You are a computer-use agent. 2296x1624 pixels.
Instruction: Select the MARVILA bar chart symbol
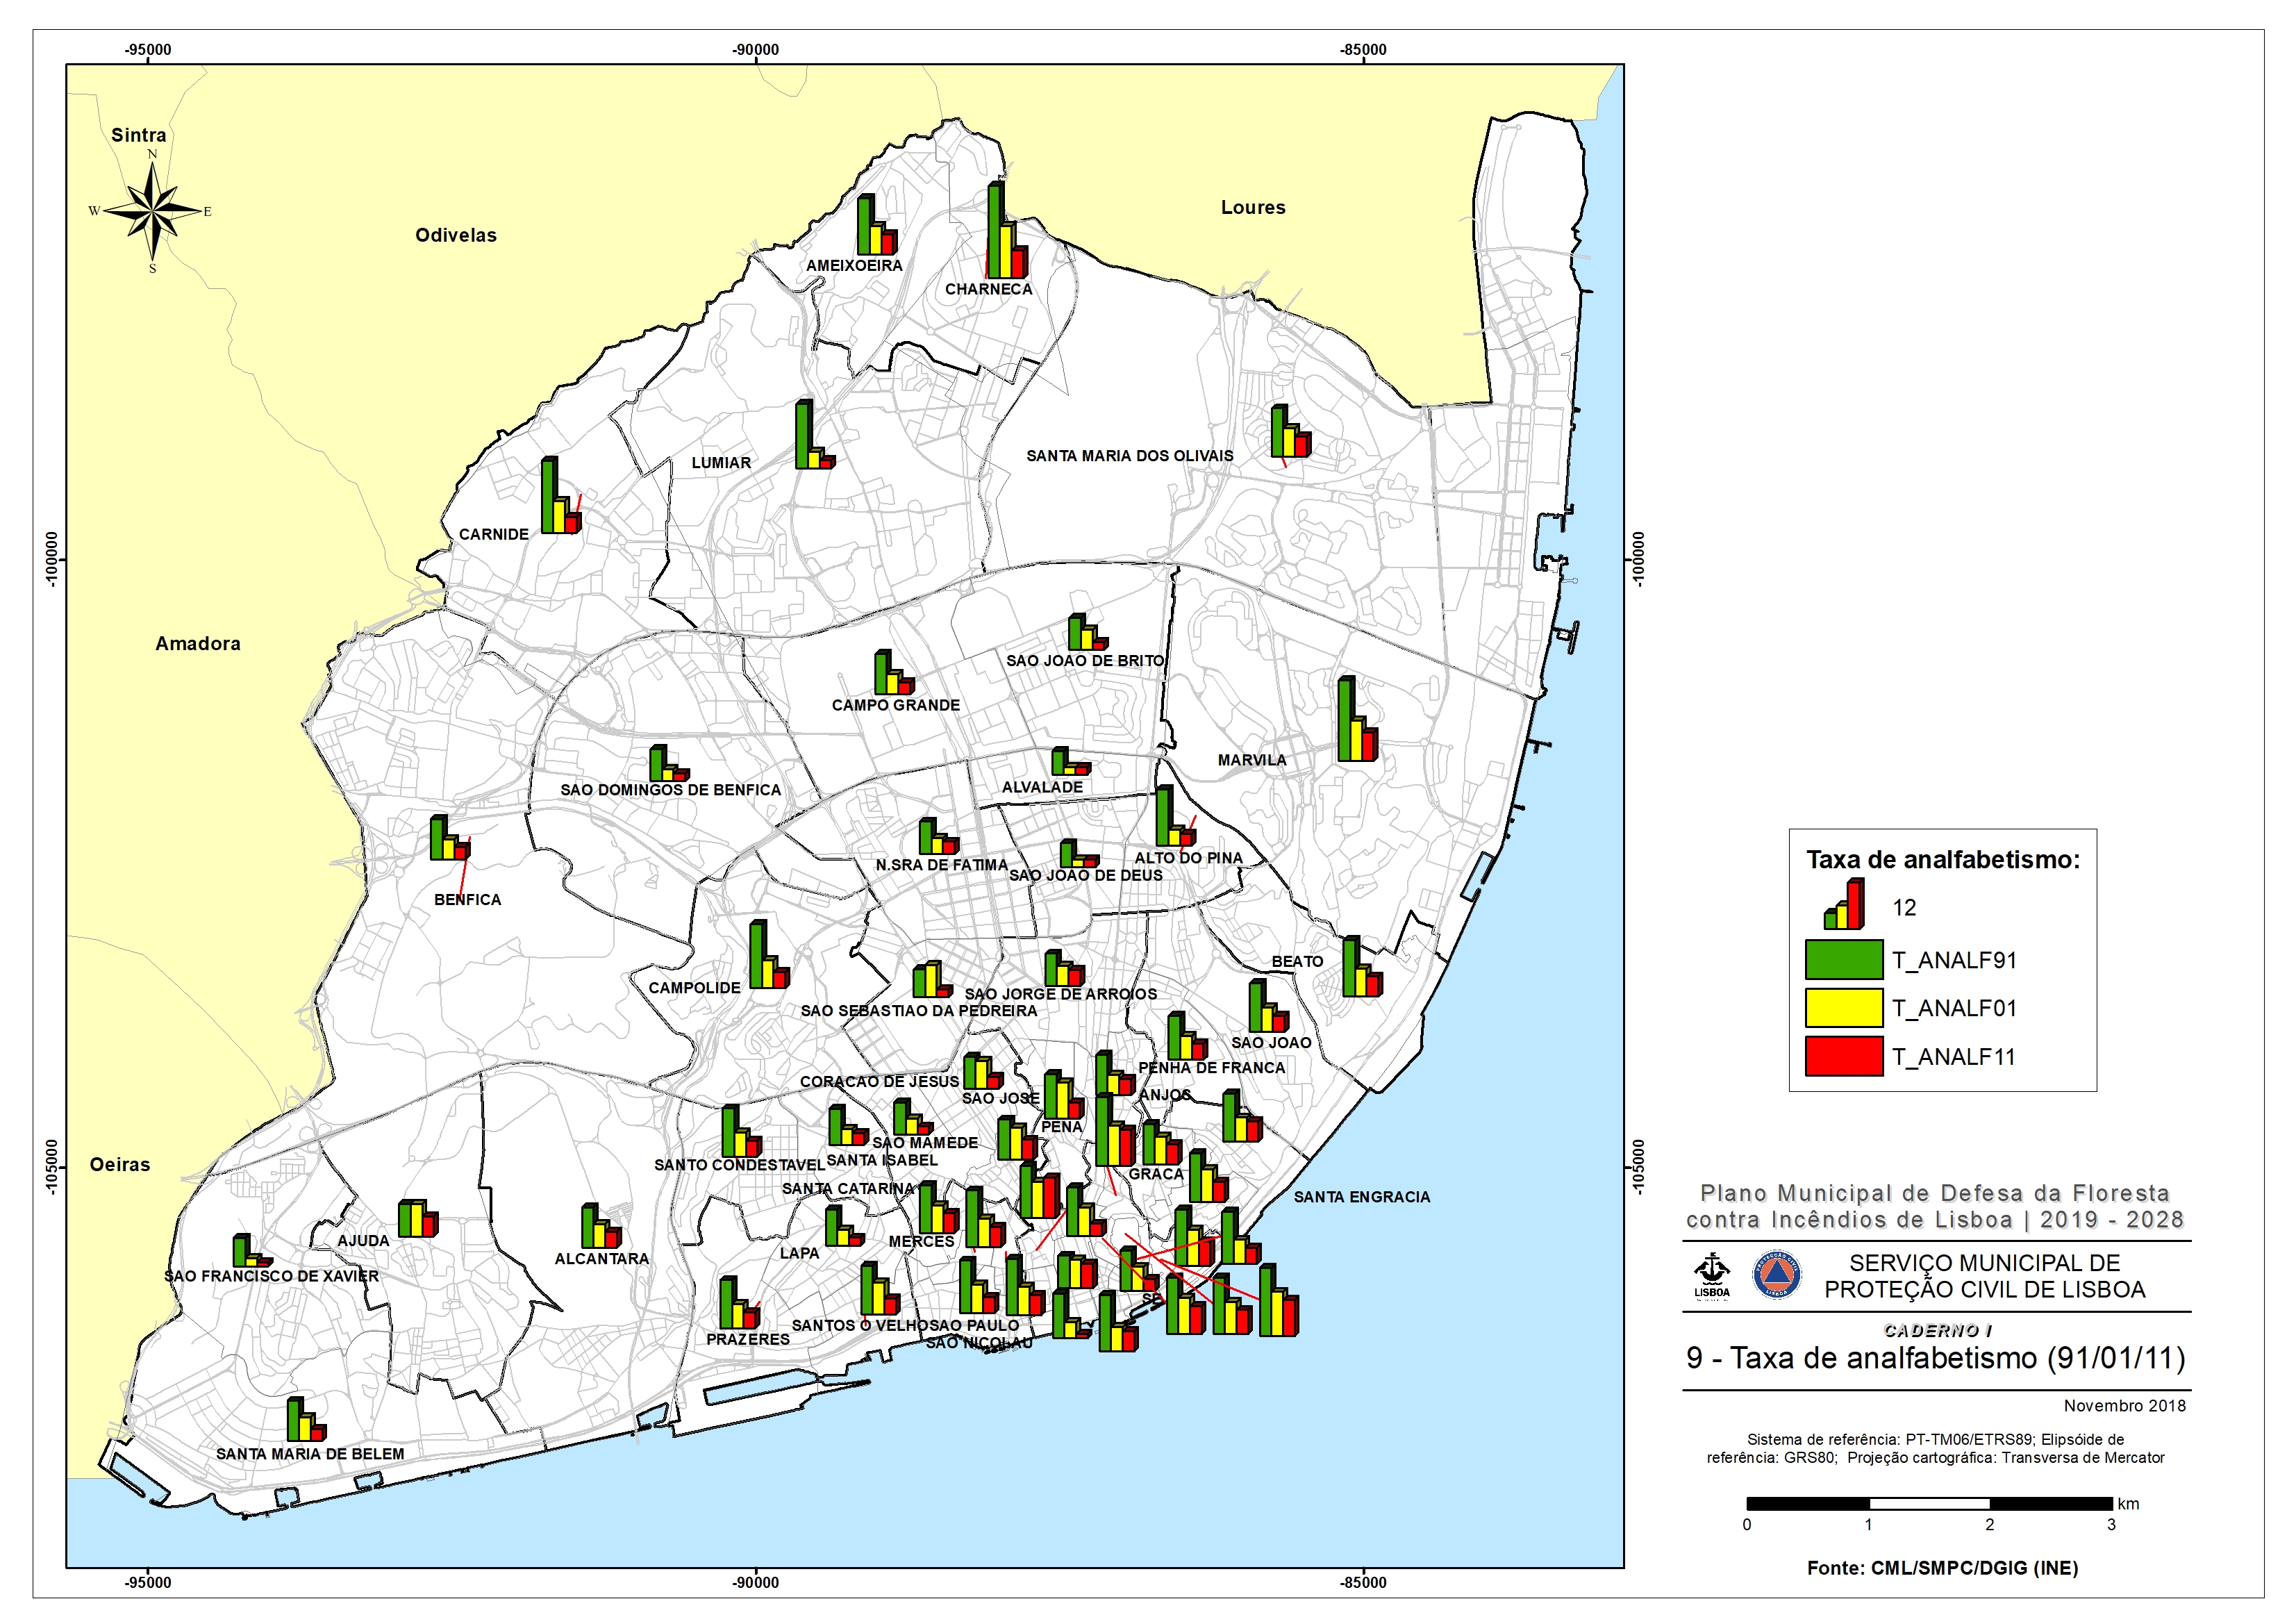coord(1358,719)
